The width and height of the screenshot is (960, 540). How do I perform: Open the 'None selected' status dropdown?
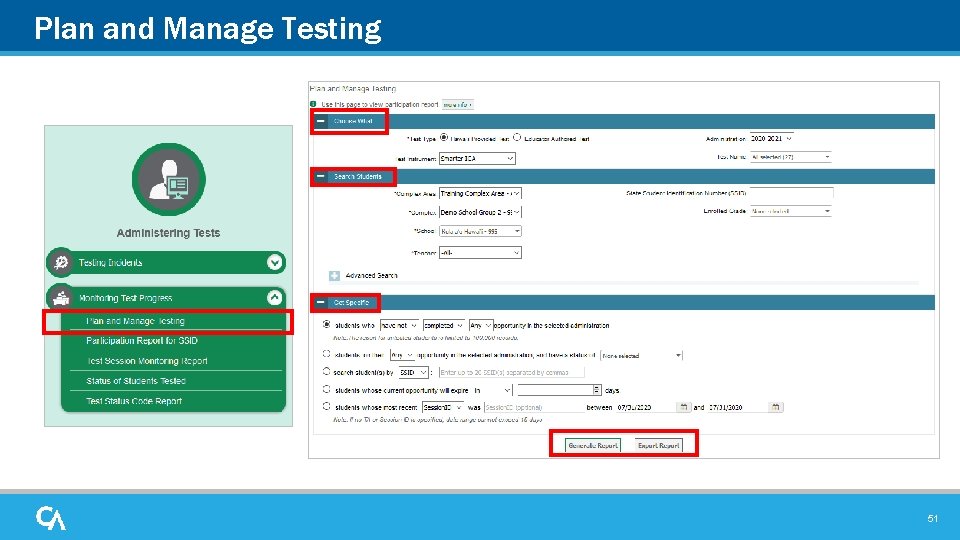point(641,355)
